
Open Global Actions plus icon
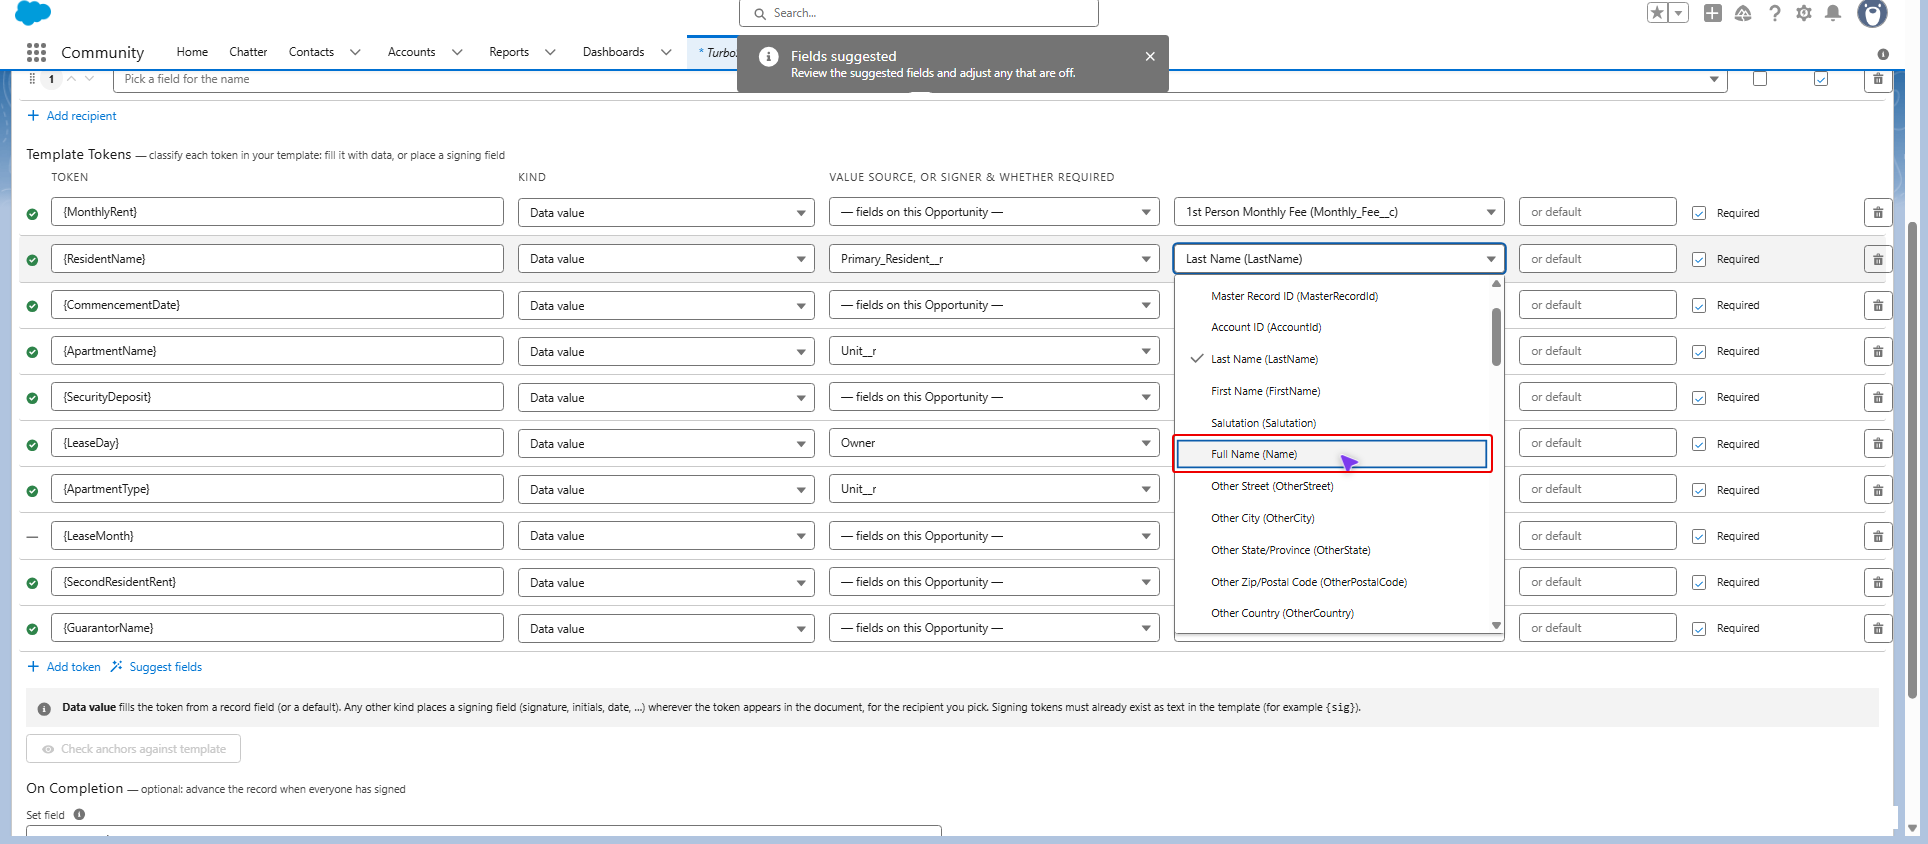1713,13
